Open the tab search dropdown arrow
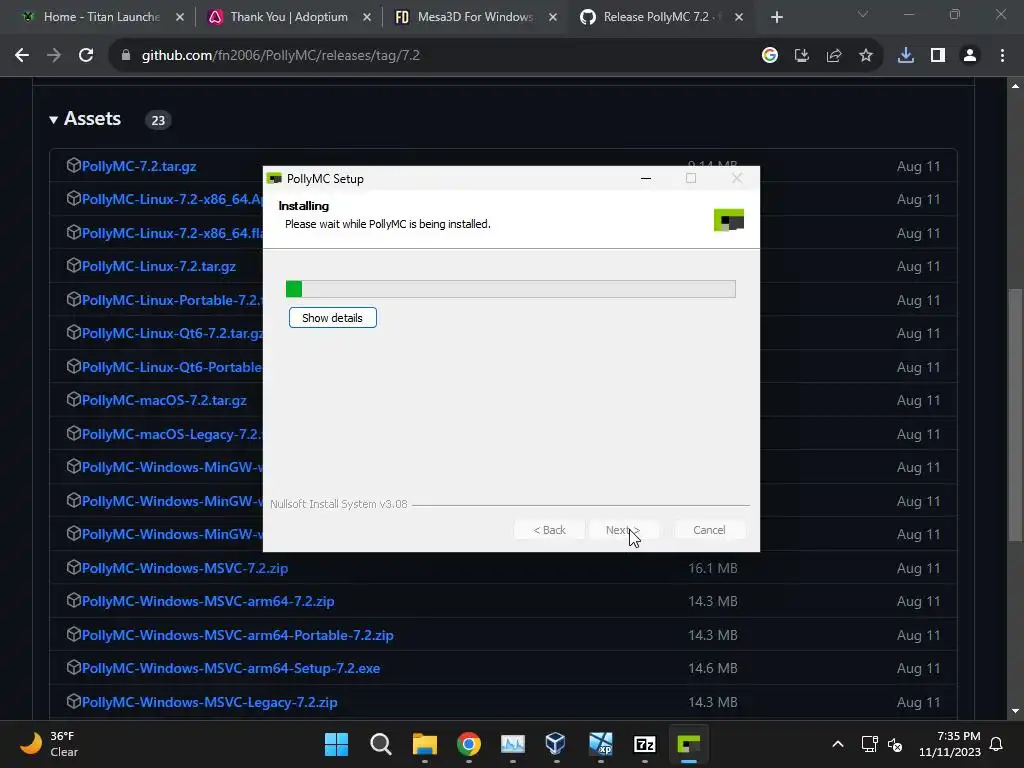This screenshot has height=768, width=1024. click(x=863, y=14)
